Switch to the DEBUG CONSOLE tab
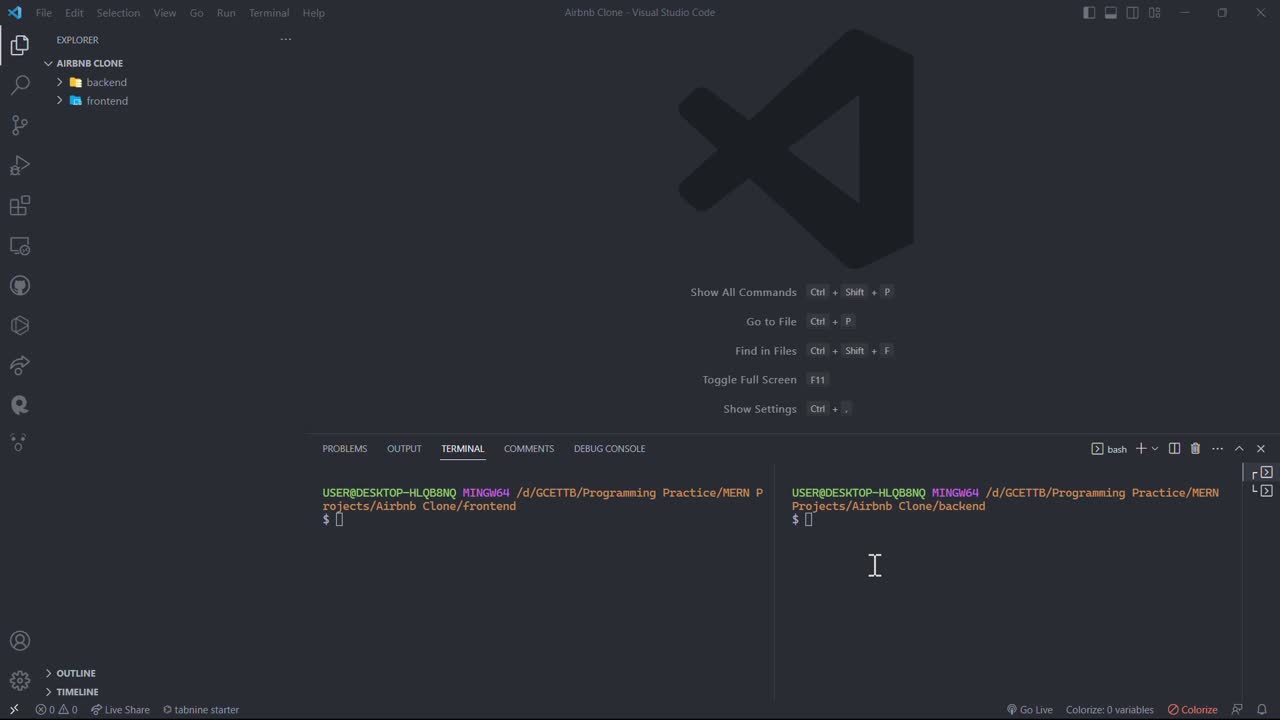Screen dimensions: 1280x720 609,449
